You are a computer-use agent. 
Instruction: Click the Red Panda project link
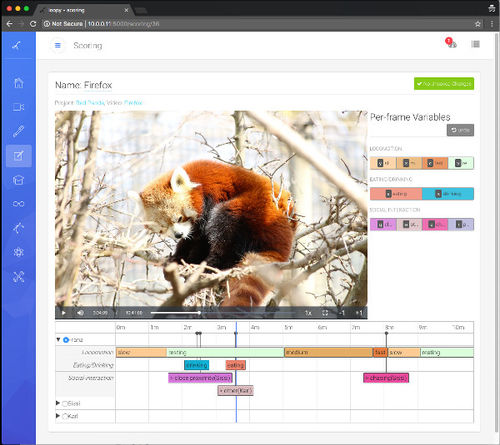(90, 103)
